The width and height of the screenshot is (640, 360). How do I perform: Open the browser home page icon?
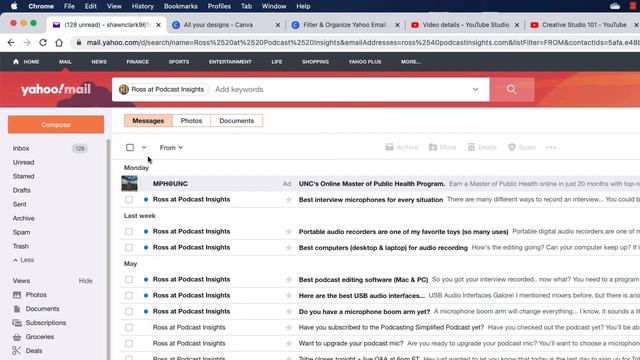[59, 42]
